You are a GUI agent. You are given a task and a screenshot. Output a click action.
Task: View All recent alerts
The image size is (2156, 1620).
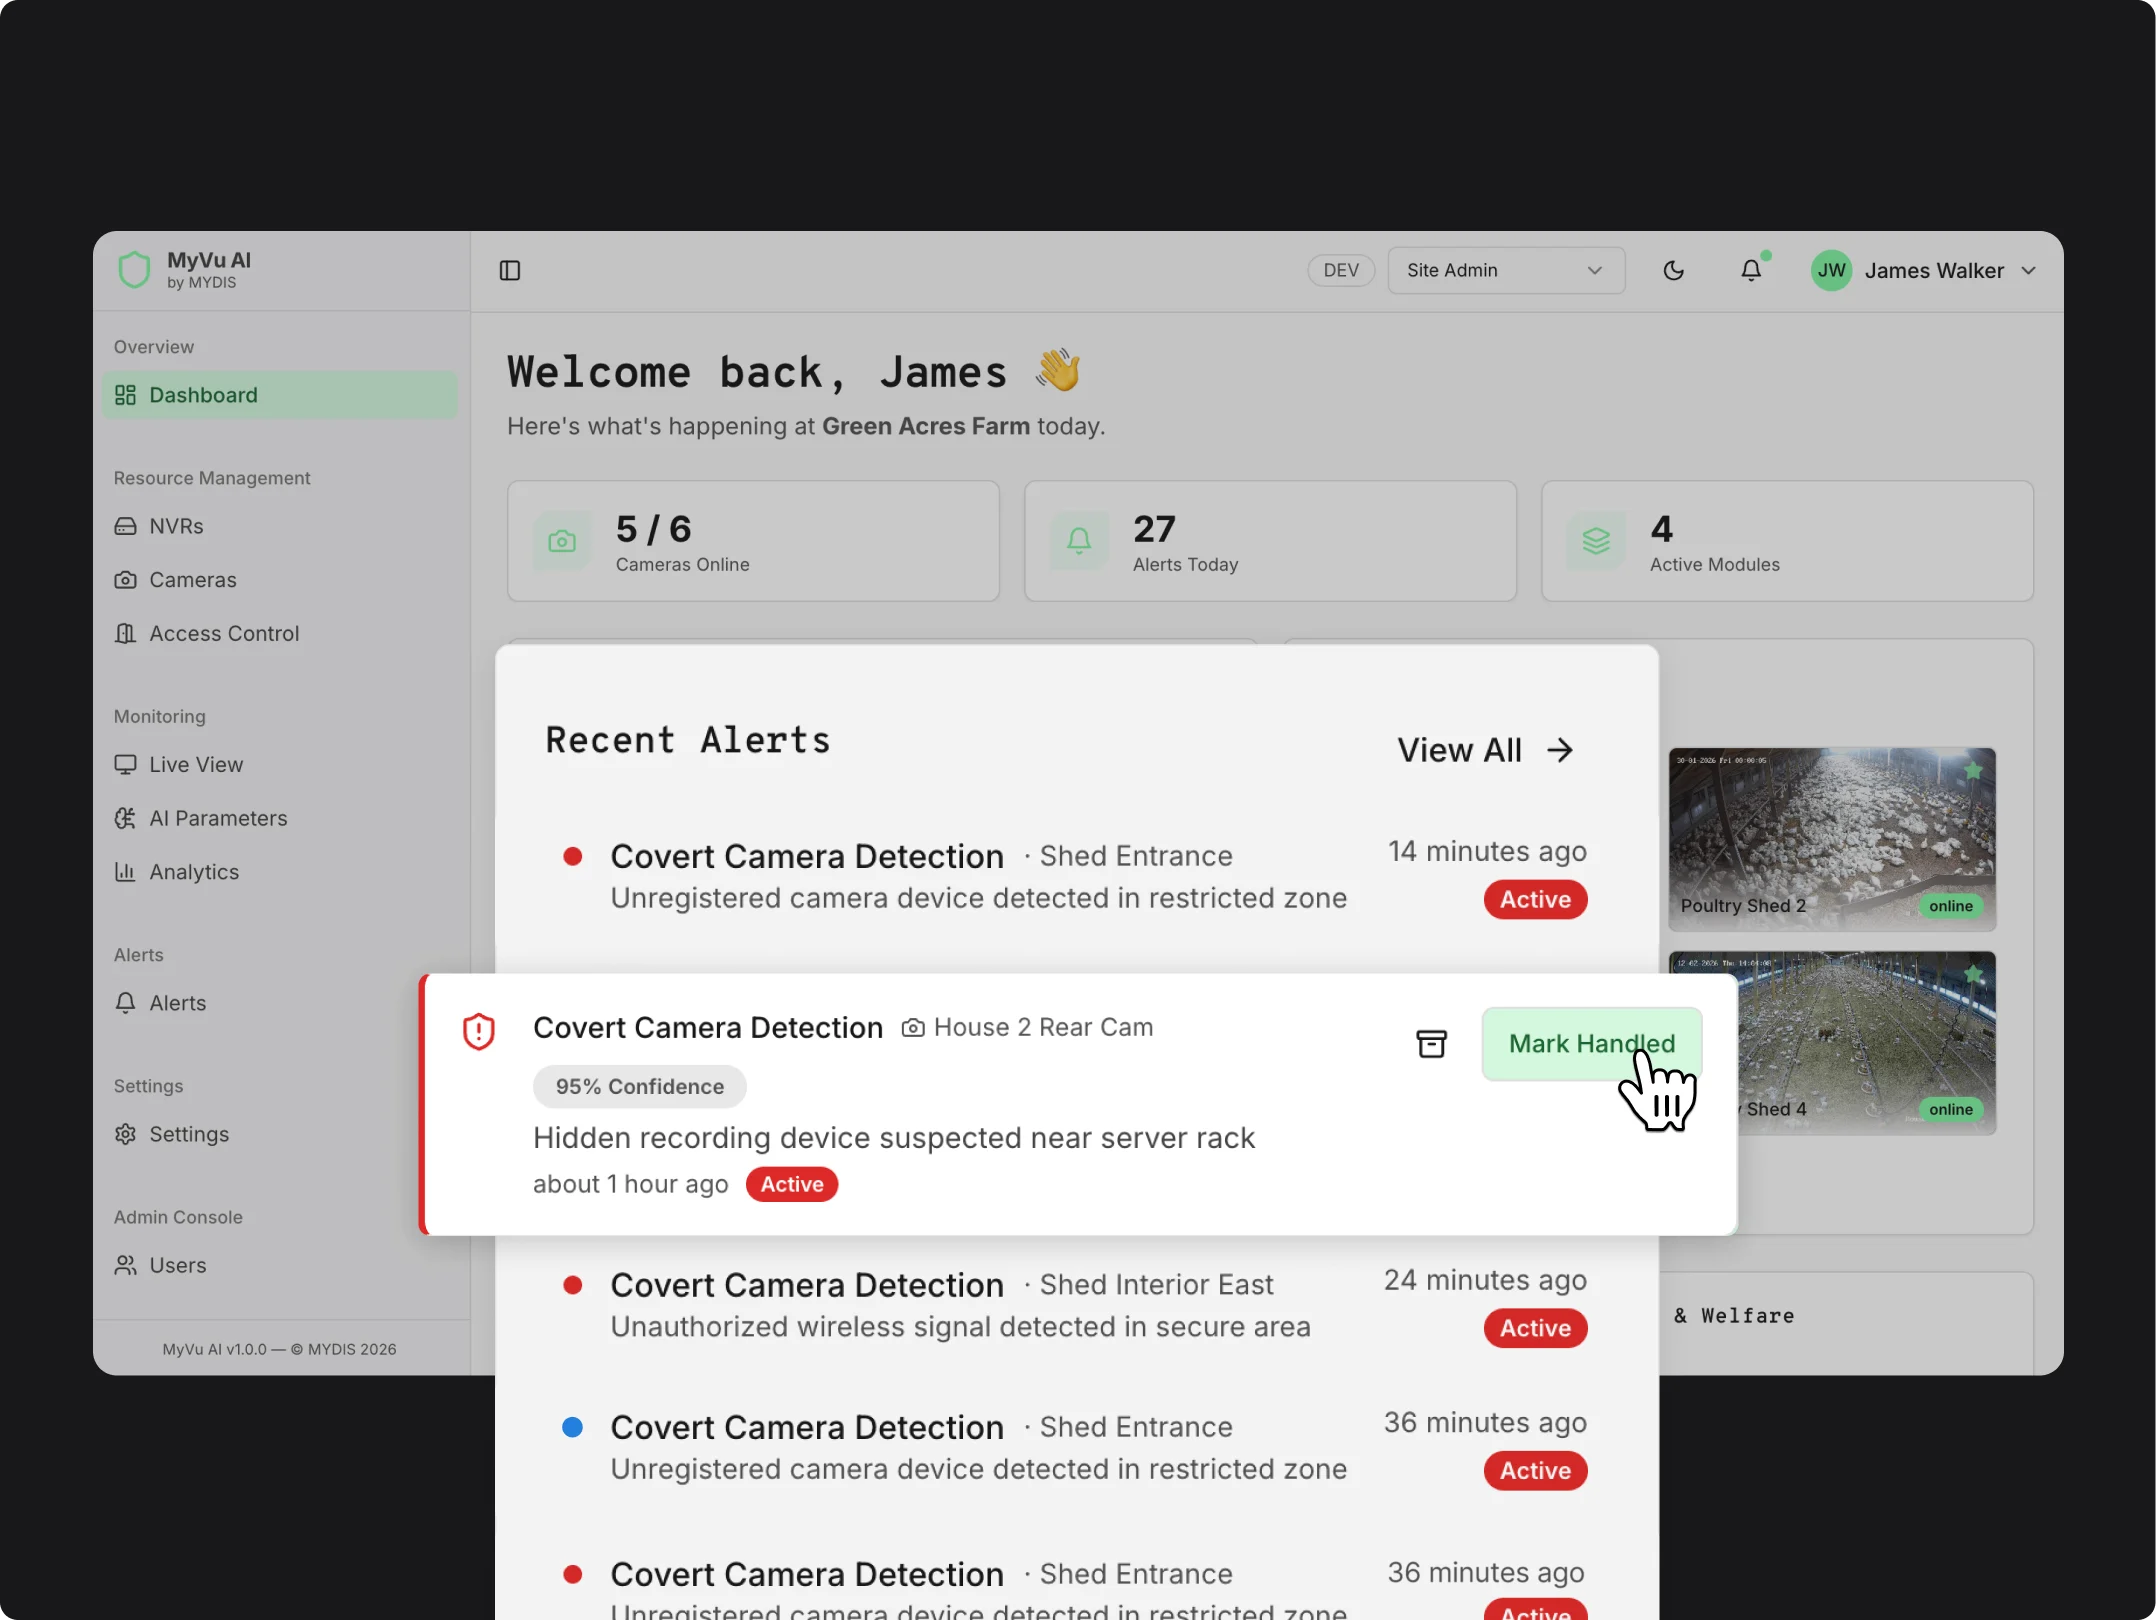(x=1486, y=749)
